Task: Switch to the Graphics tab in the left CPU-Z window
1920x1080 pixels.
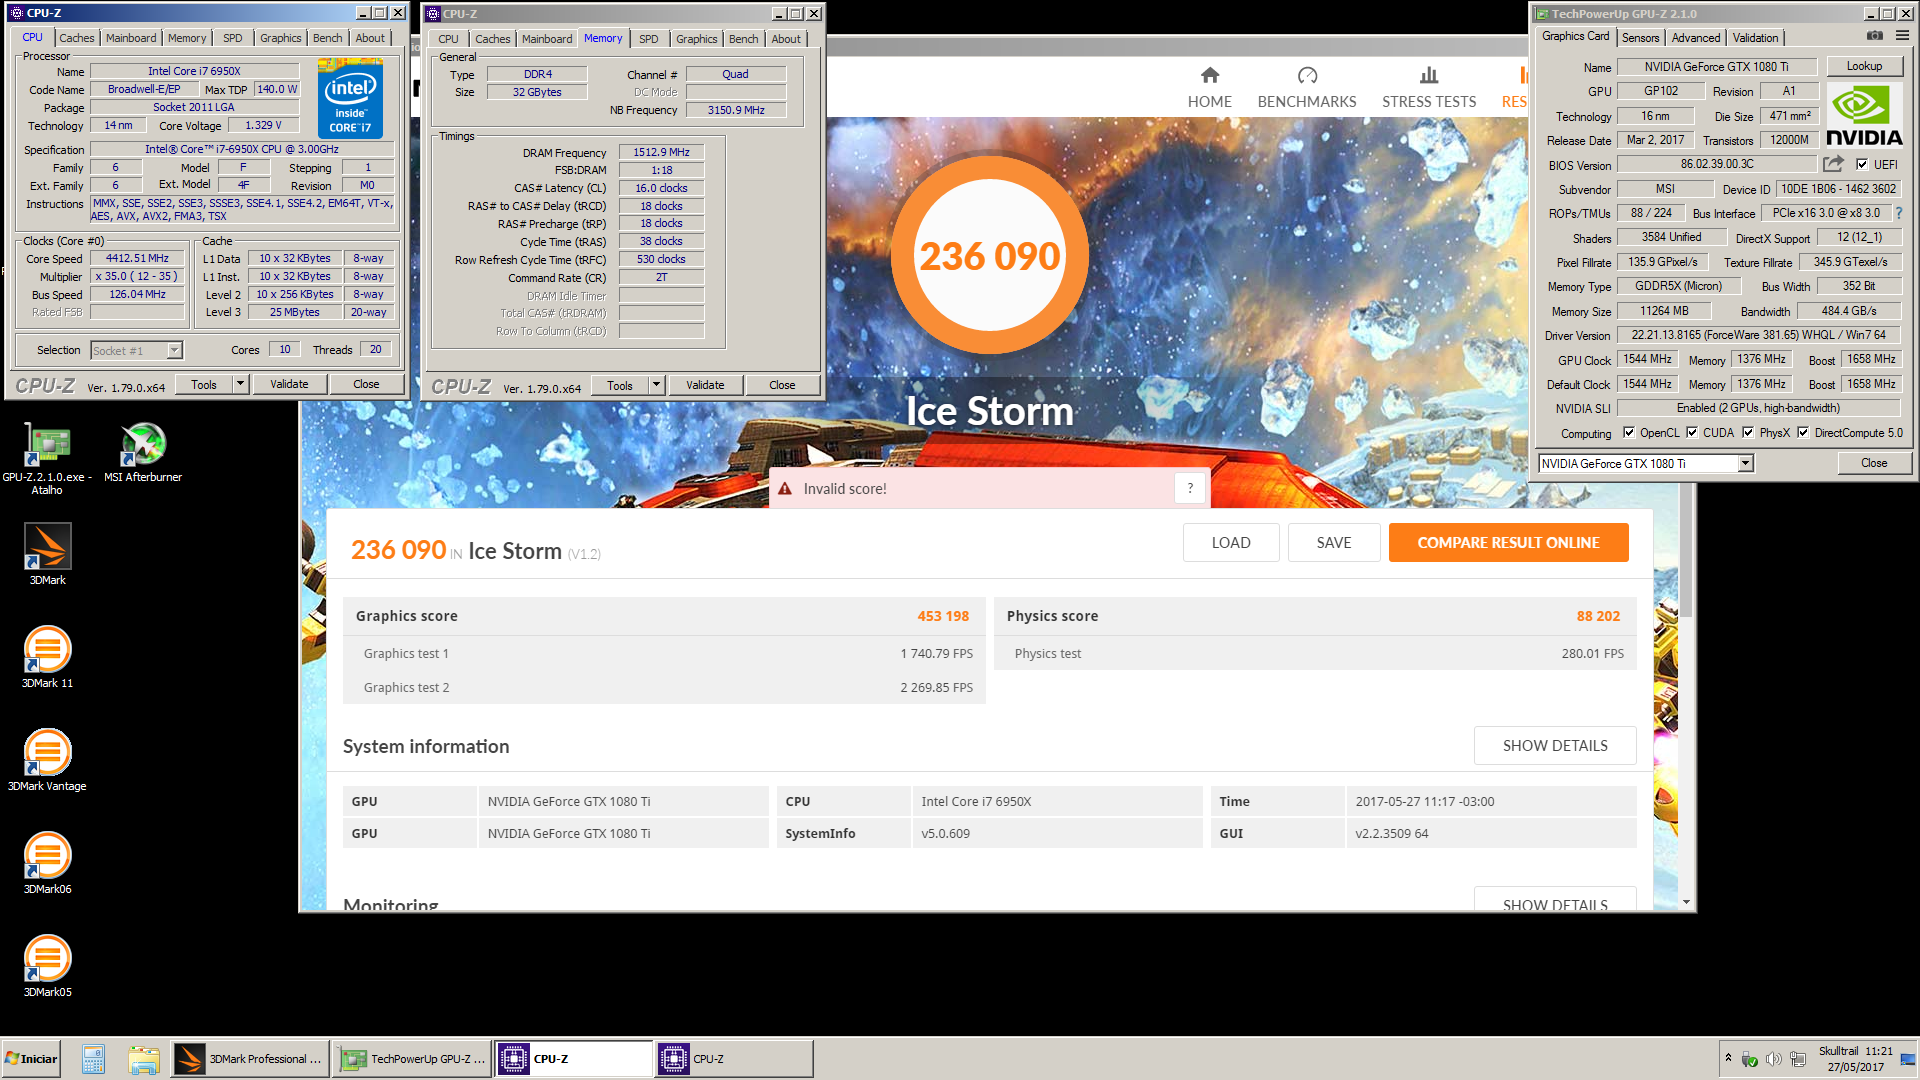Action: click(x=280, y=38)
